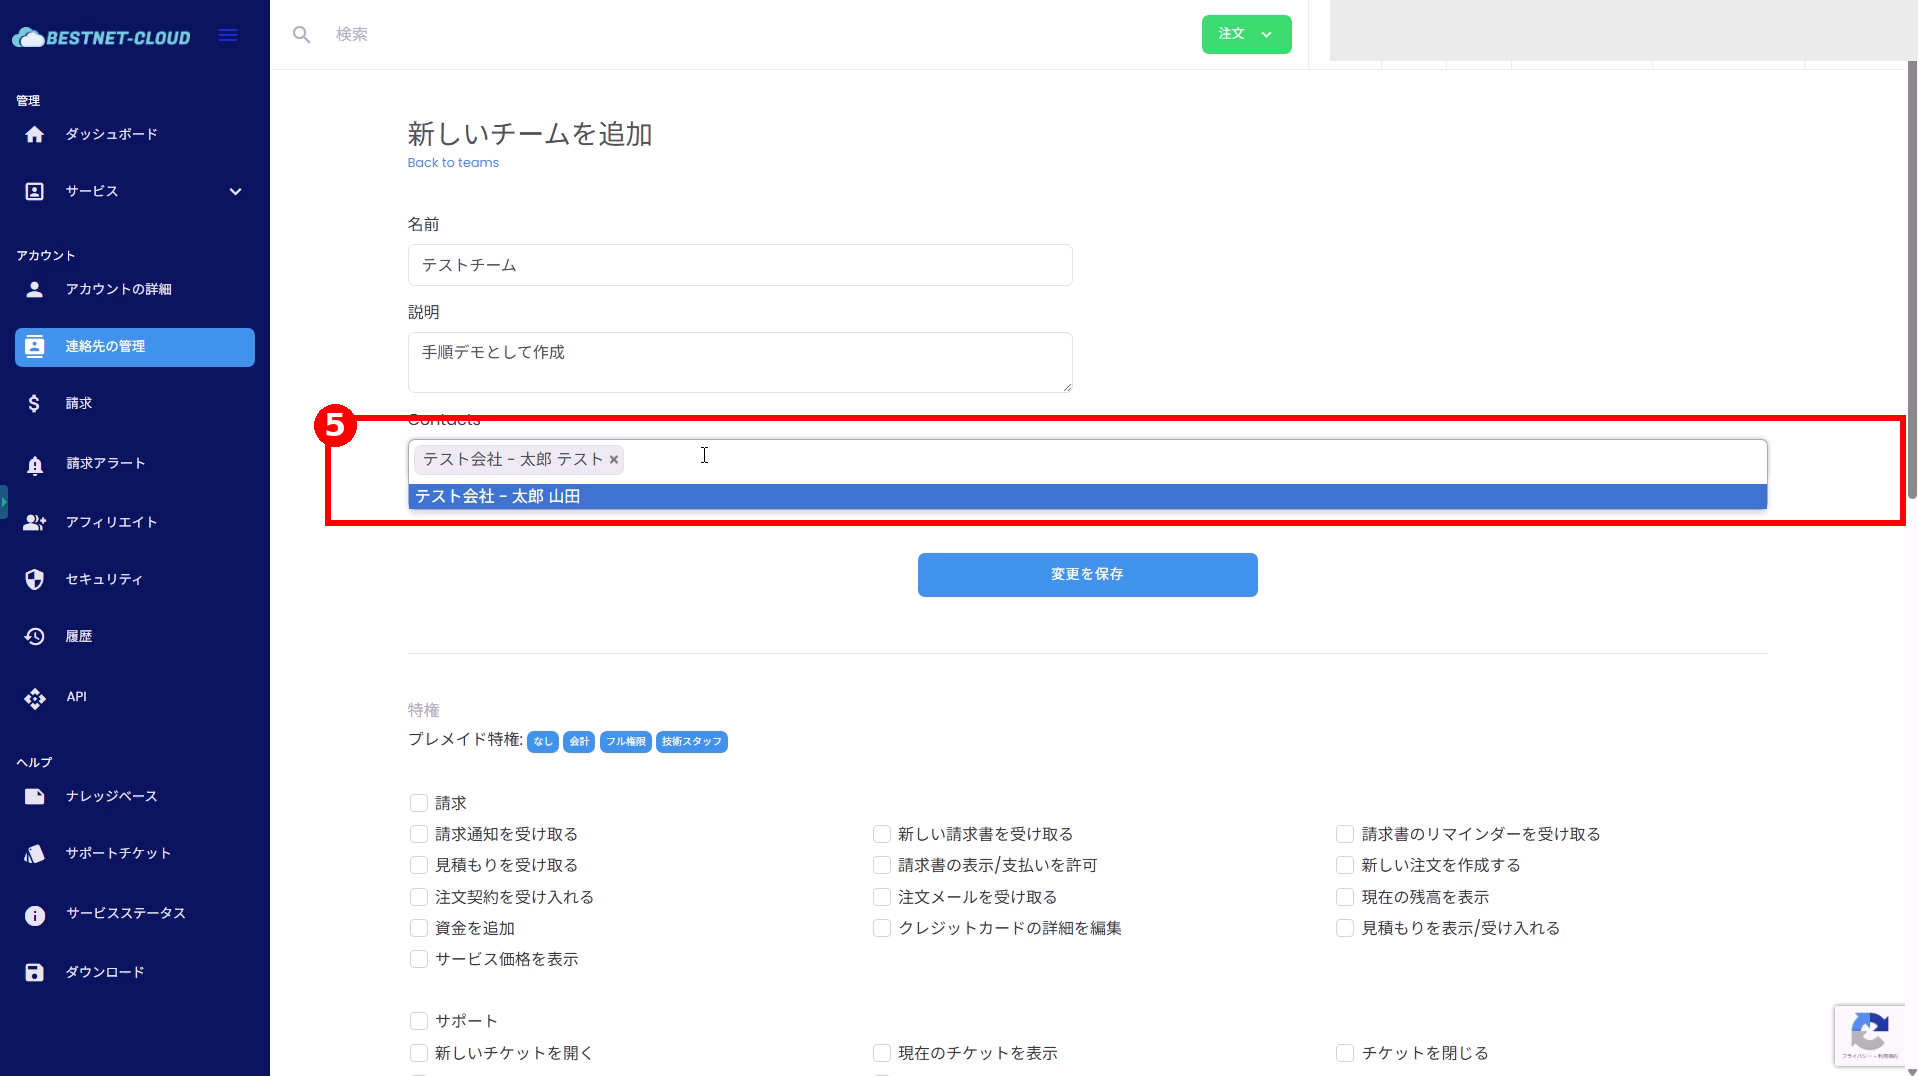Click the 変更を保存 button

coord(1087,575)
